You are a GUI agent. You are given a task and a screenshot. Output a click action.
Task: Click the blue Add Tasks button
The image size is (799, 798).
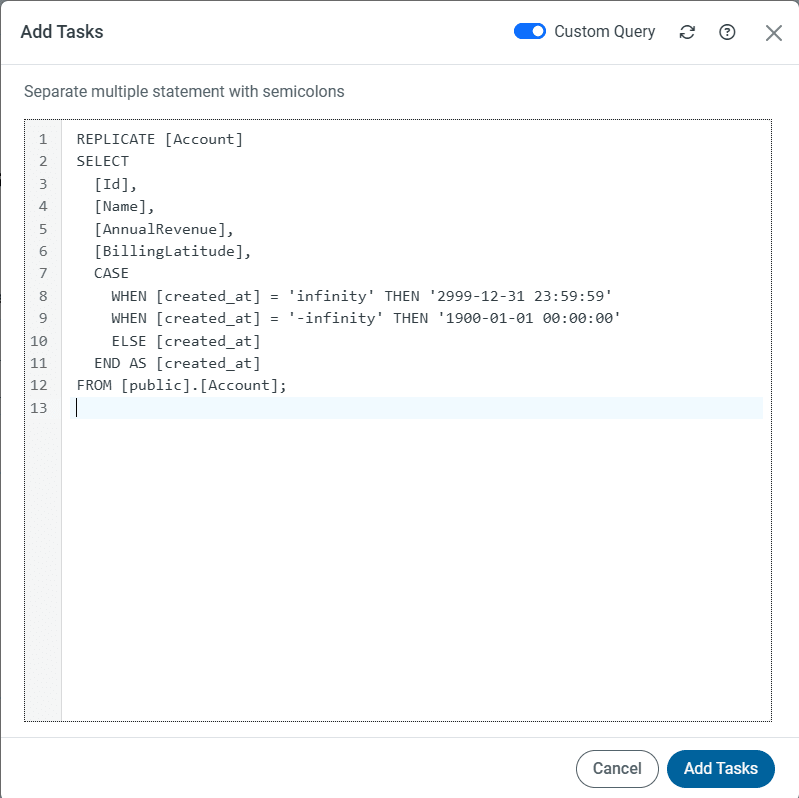tap(720, 768)
